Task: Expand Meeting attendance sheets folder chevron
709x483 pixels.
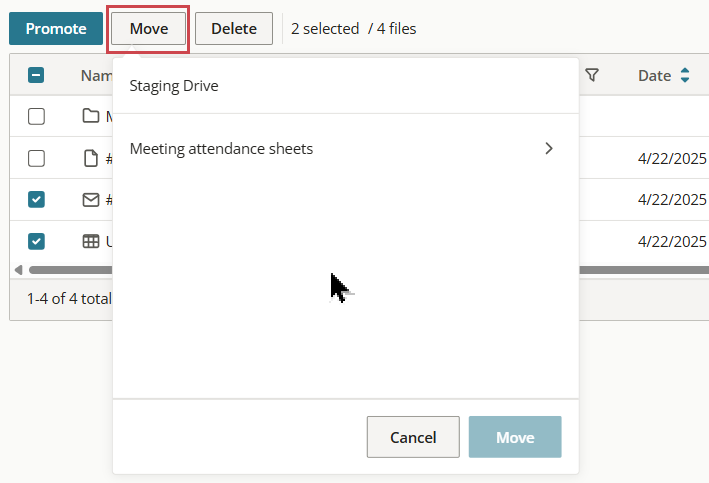Action: coord(549,148)
